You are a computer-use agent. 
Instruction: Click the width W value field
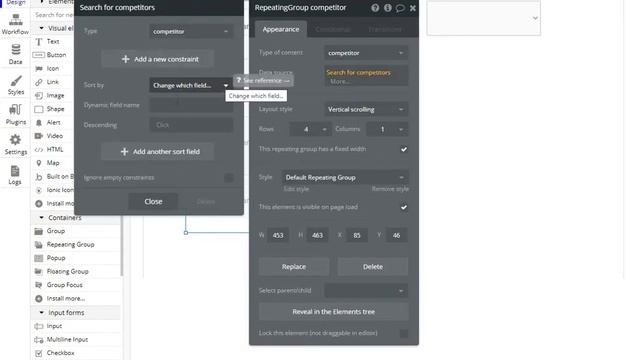click(x=278, y=236)
